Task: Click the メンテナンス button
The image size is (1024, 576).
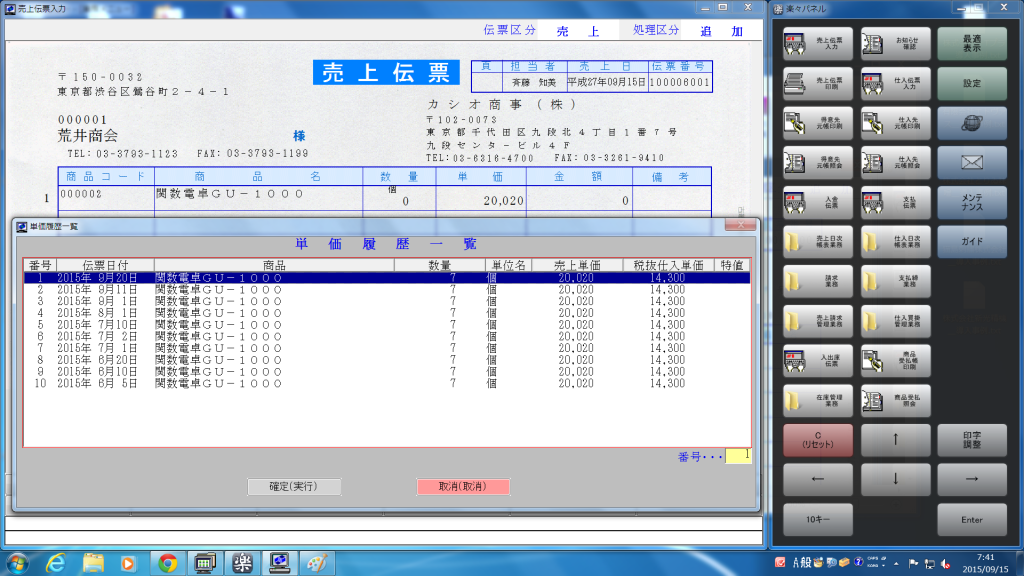Action: tap(972, 202)
